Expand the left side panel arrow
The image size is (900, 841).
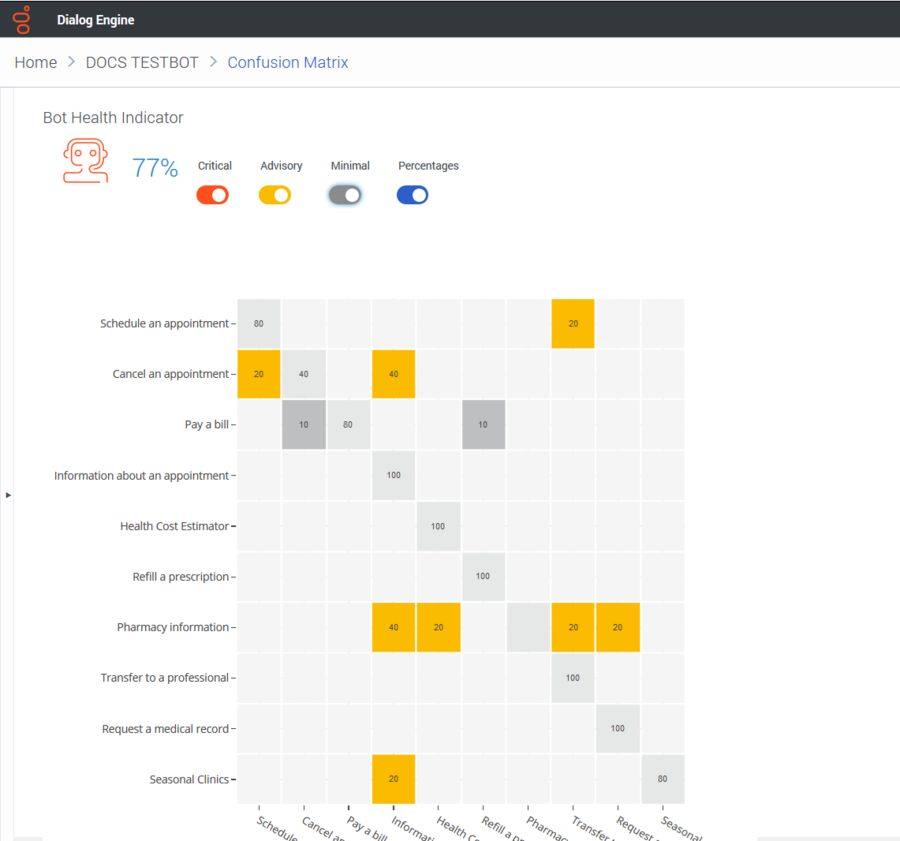8,495
